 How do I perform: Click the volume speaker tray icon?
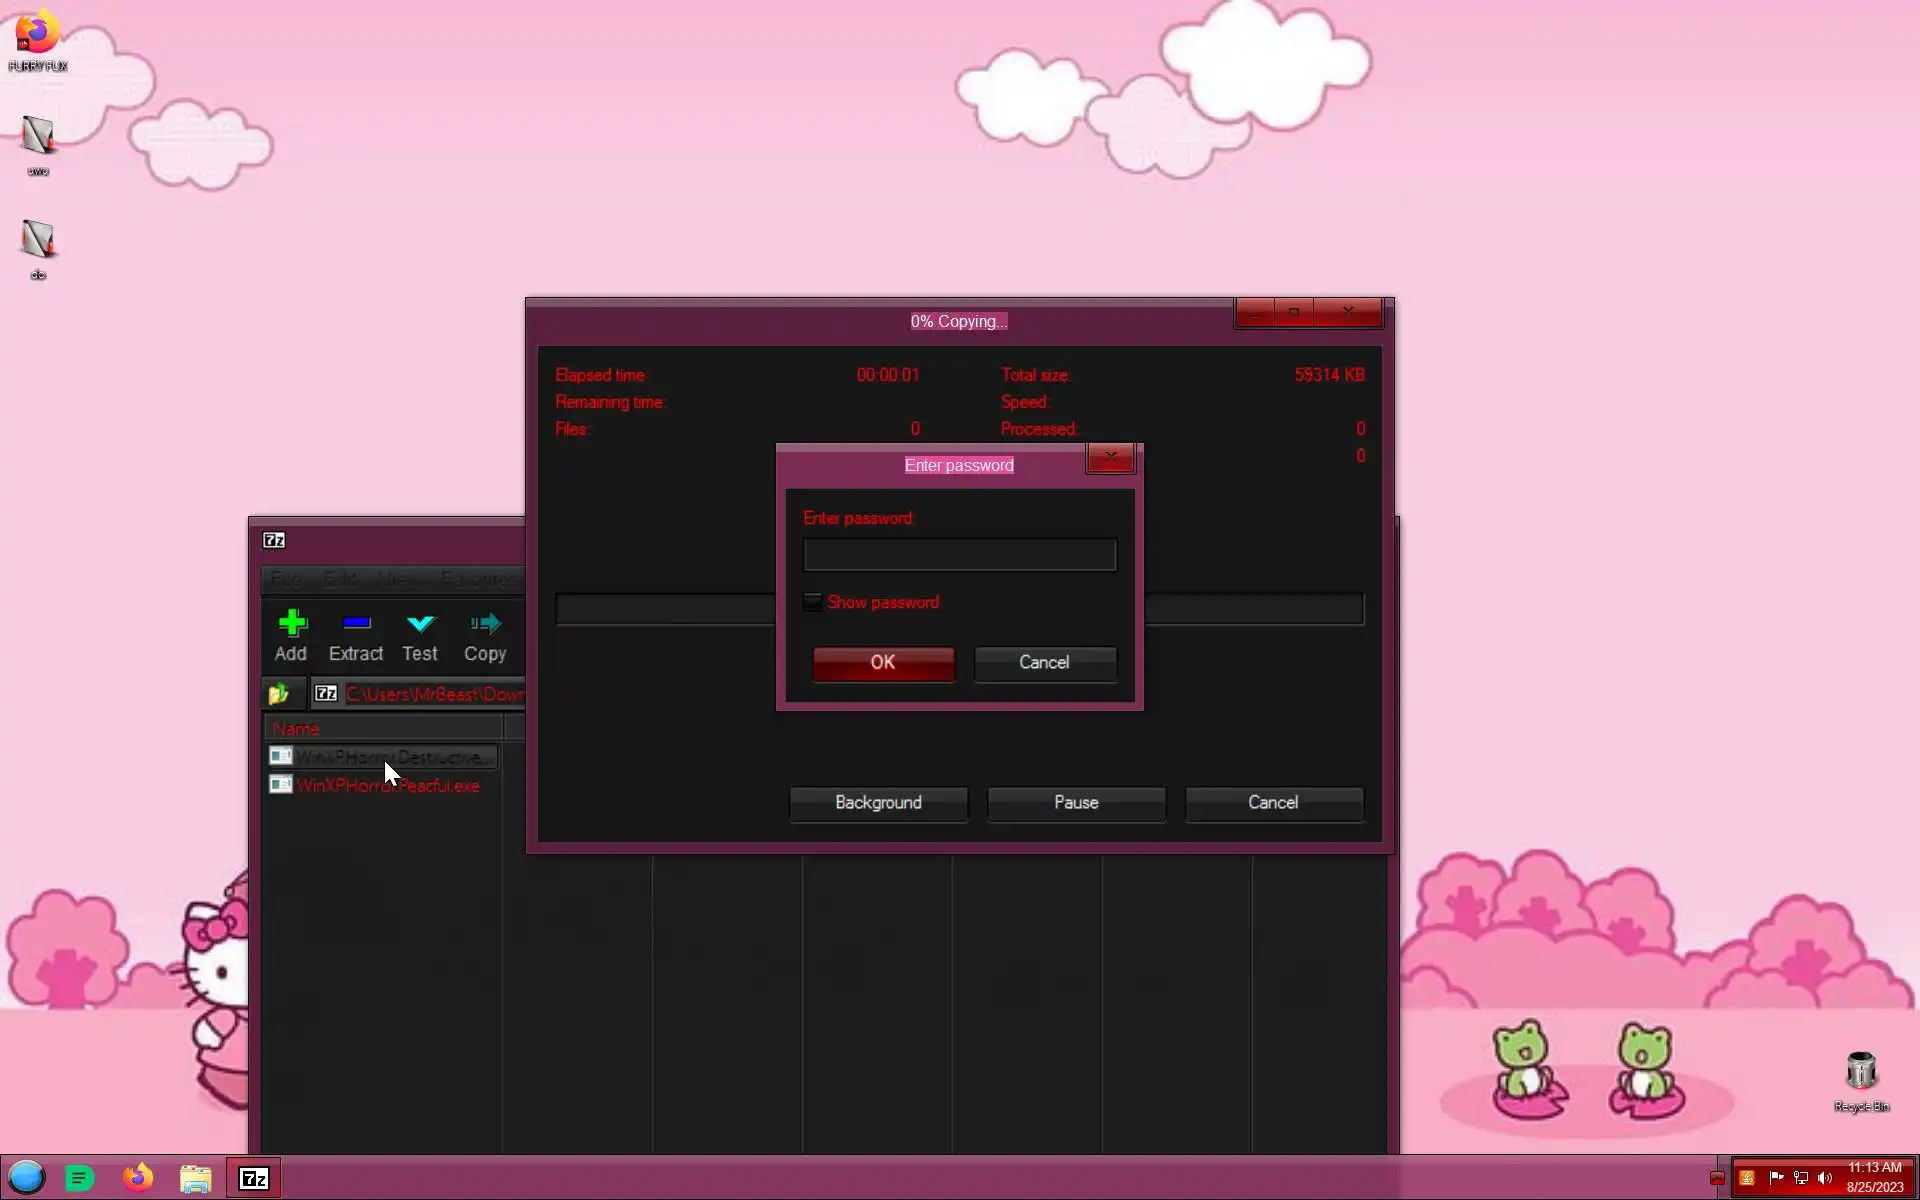point(1825,1178)
